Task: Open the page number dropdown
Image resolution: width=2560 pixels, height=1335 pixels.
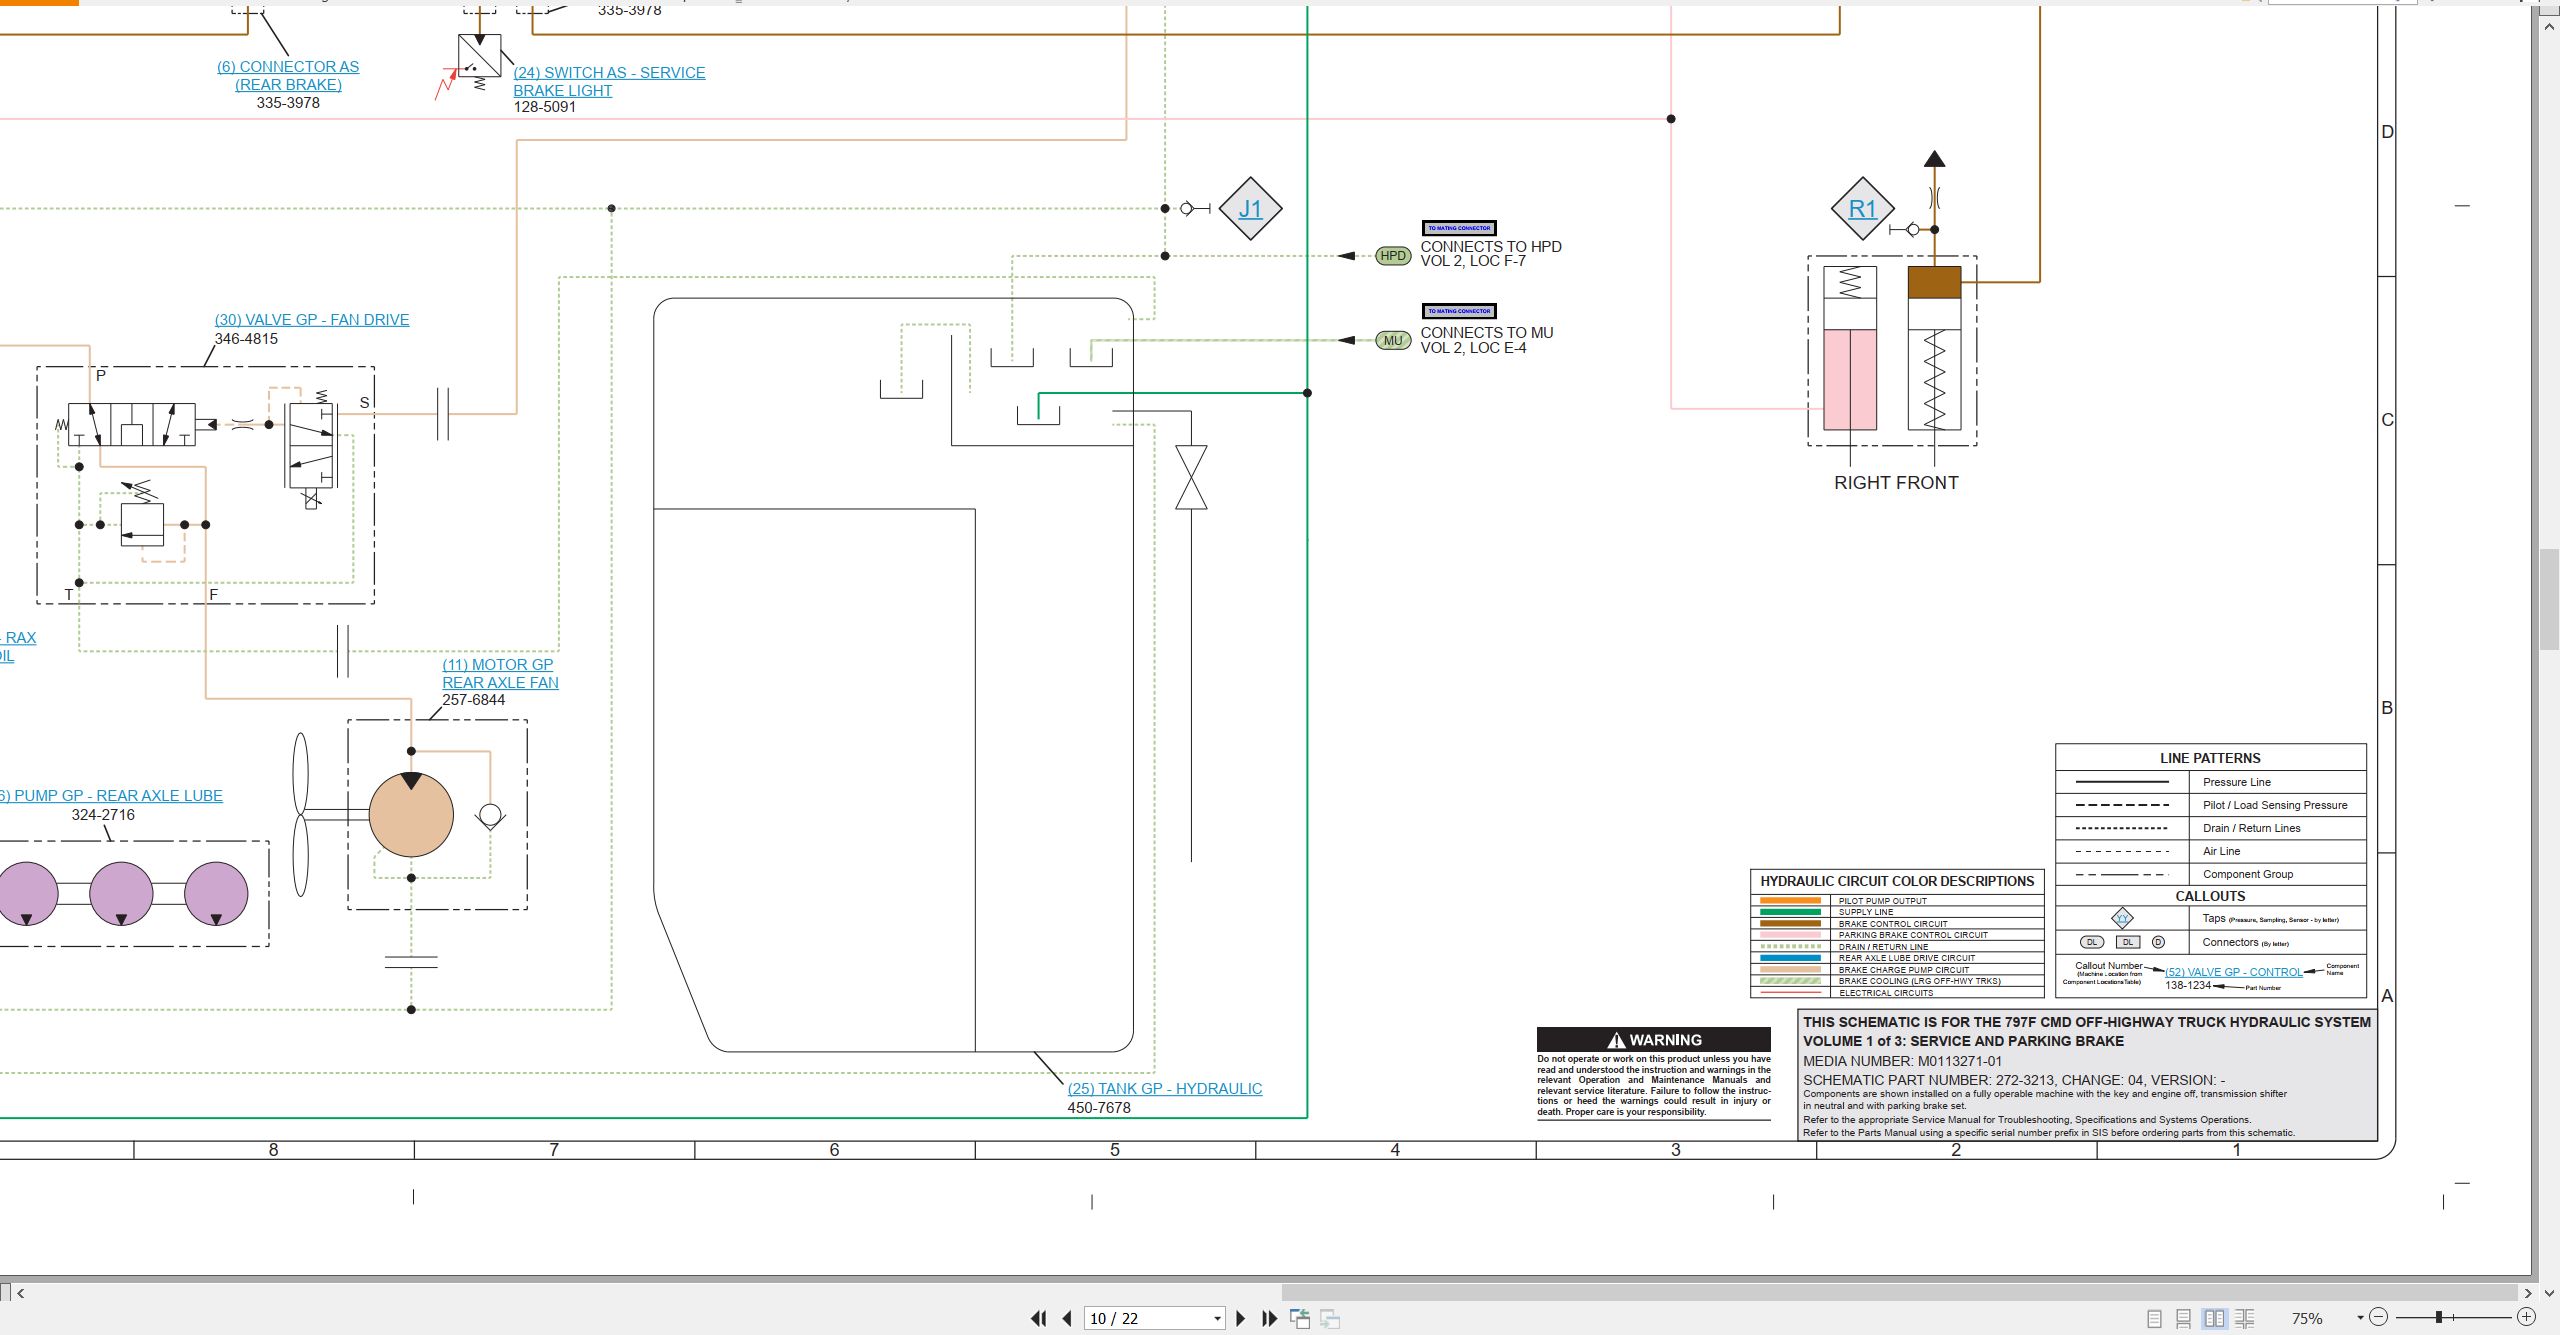Action: tap(1217, 1318)
